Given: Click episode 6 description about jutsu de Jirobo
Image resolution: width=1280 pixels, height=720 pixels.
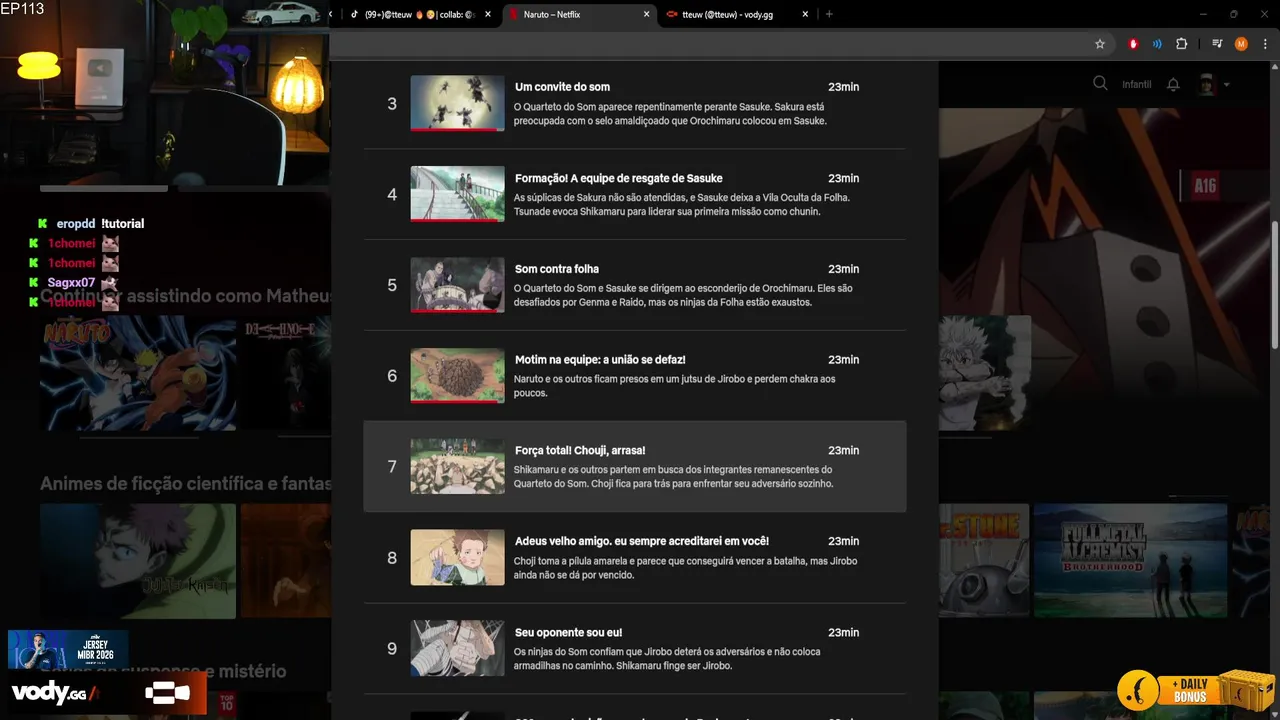Looking at the screenshot, I should coord(675,386).
